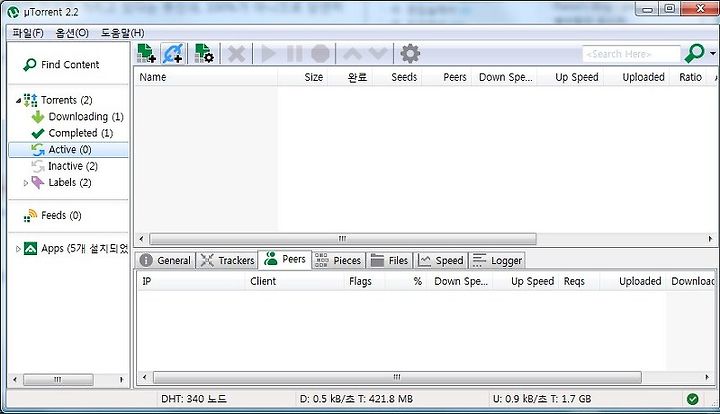The width and height of the screenshot is (720, 414).
Task: Select the Completed (1) filter
Action: click(x=73, y=133)
